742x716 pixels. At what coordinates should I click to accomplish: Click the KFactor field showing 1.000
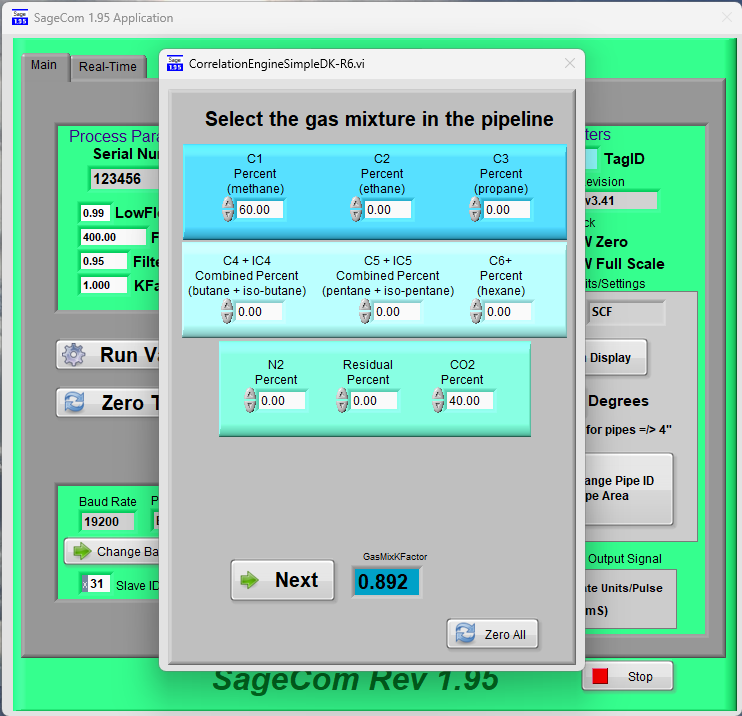point(104,285)
